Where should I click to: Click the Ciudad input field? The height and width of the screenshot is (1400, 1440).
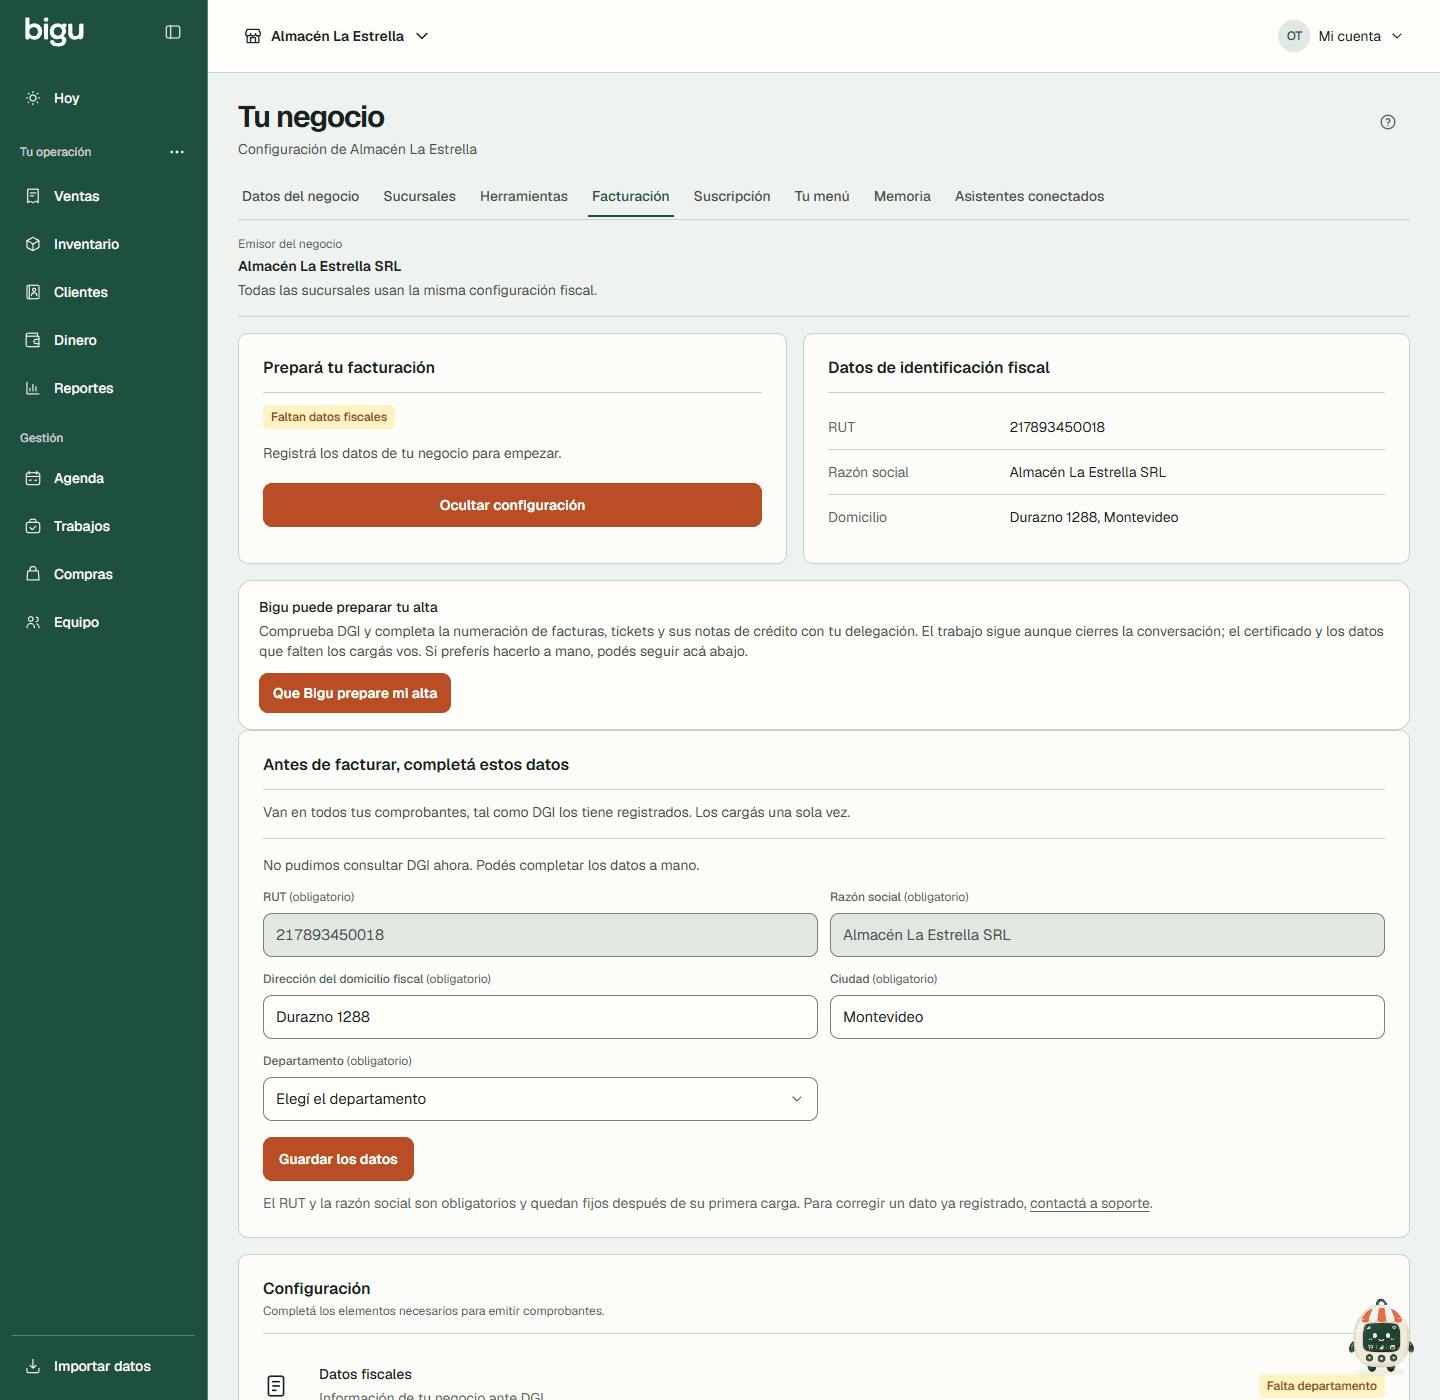pos(1107,1017)
